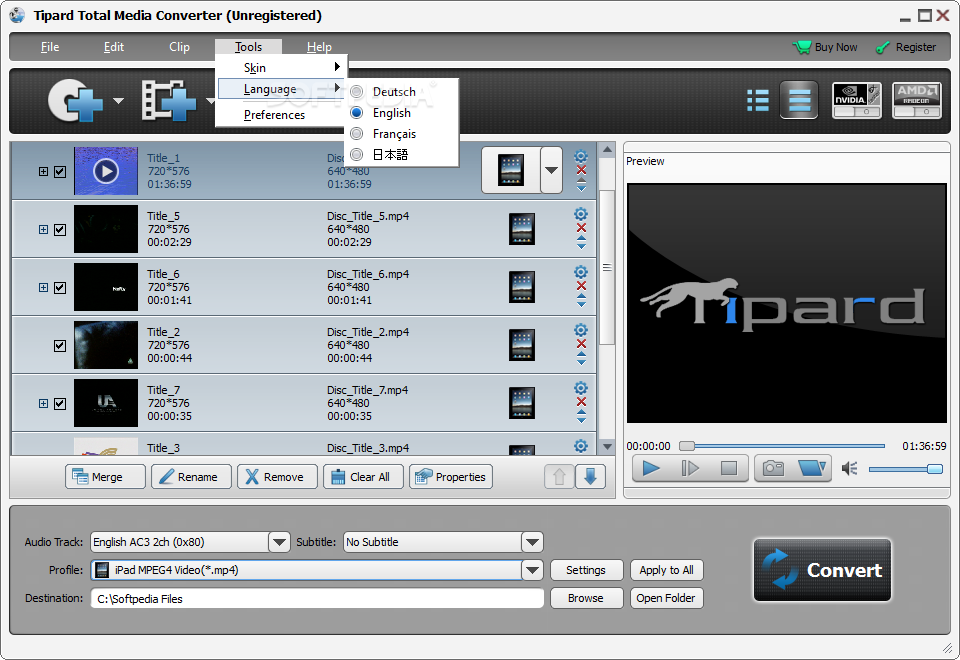Open the snapshot folder icon
This screenshot has width=960, height=660.
(x=812, y=468)
